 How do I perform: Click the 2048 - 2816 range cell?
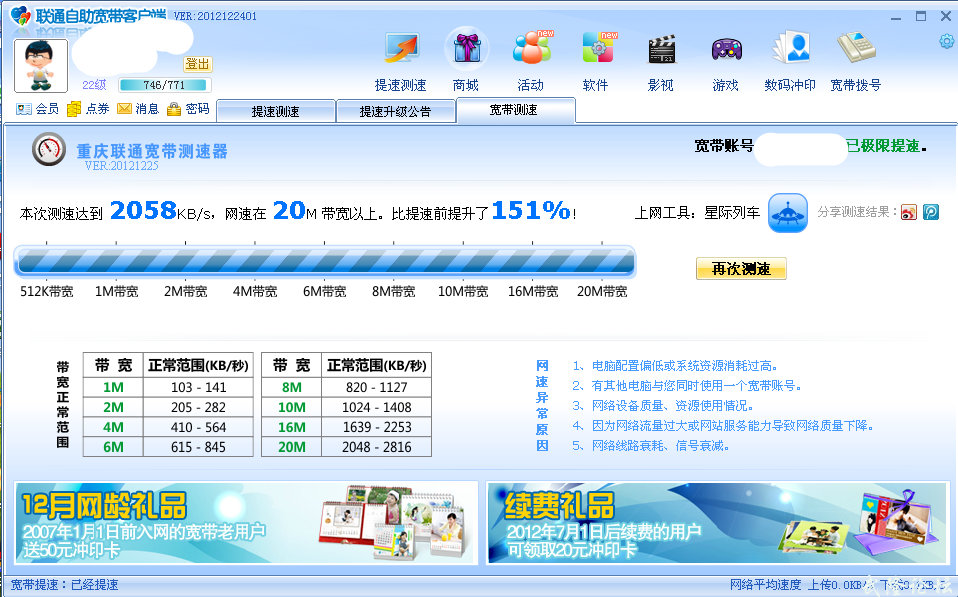pos(376,447)
